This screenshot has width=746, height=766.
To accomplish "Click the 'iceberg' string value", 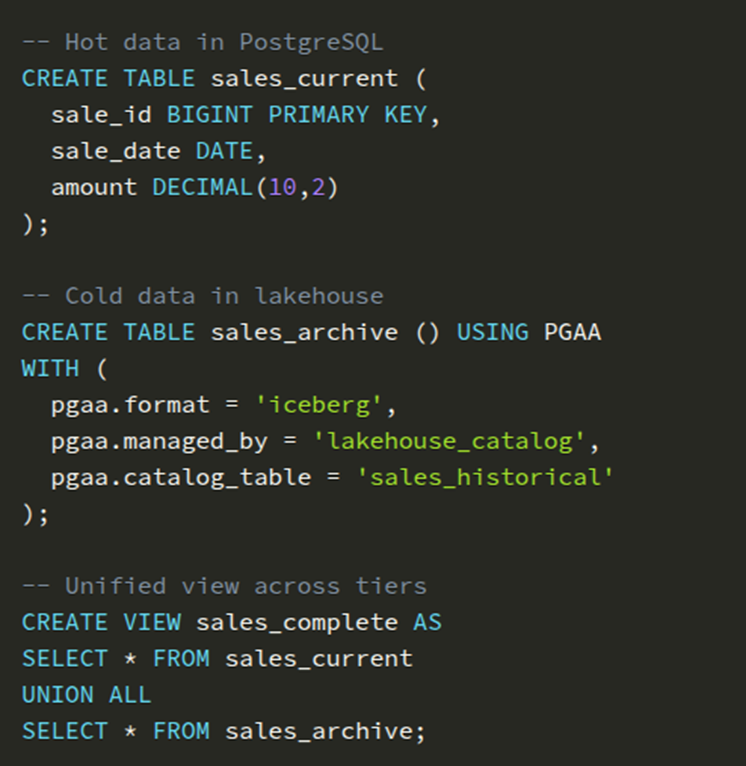I will click(326, 405).
